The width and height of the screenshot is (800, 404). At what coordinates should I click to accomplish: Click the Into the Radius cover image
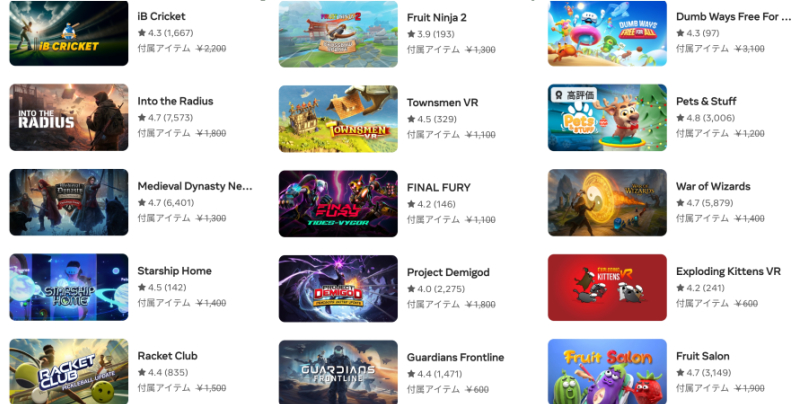click(69, 117)
